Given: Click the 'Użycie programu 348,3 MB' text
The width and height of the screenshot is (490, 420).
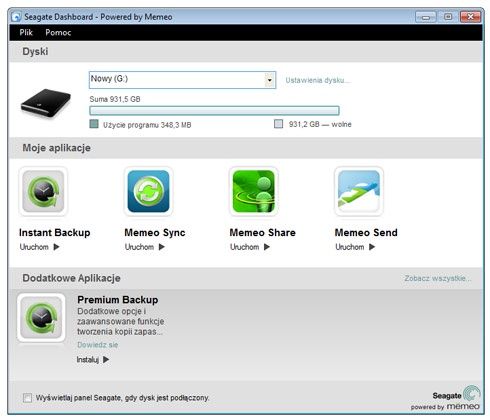Looking at the screenshot, I should coord(147,125).
